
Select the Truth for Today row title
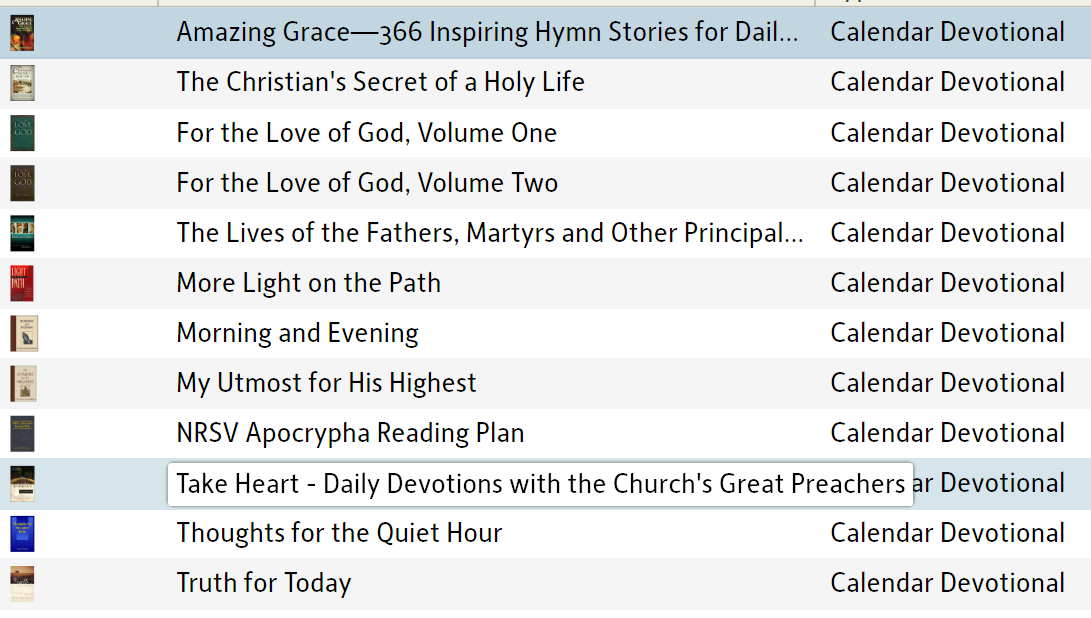(x=264, y=583)
